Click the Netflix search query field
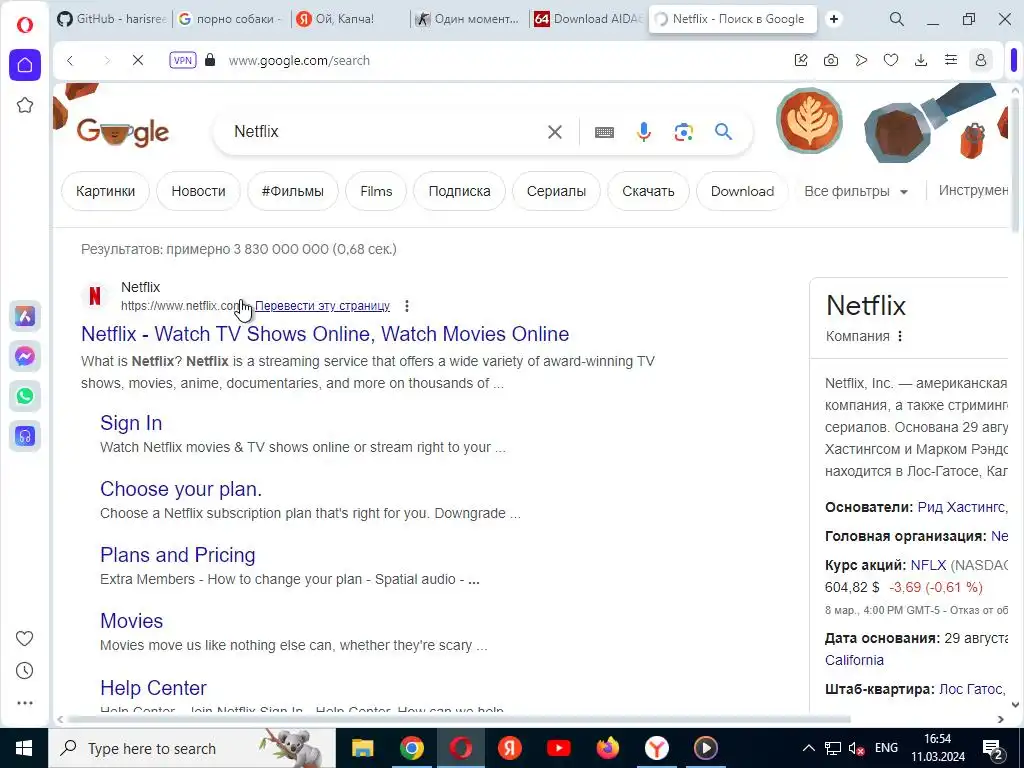The height and width of the screenshot is (768, 1024). pos(385,131)
